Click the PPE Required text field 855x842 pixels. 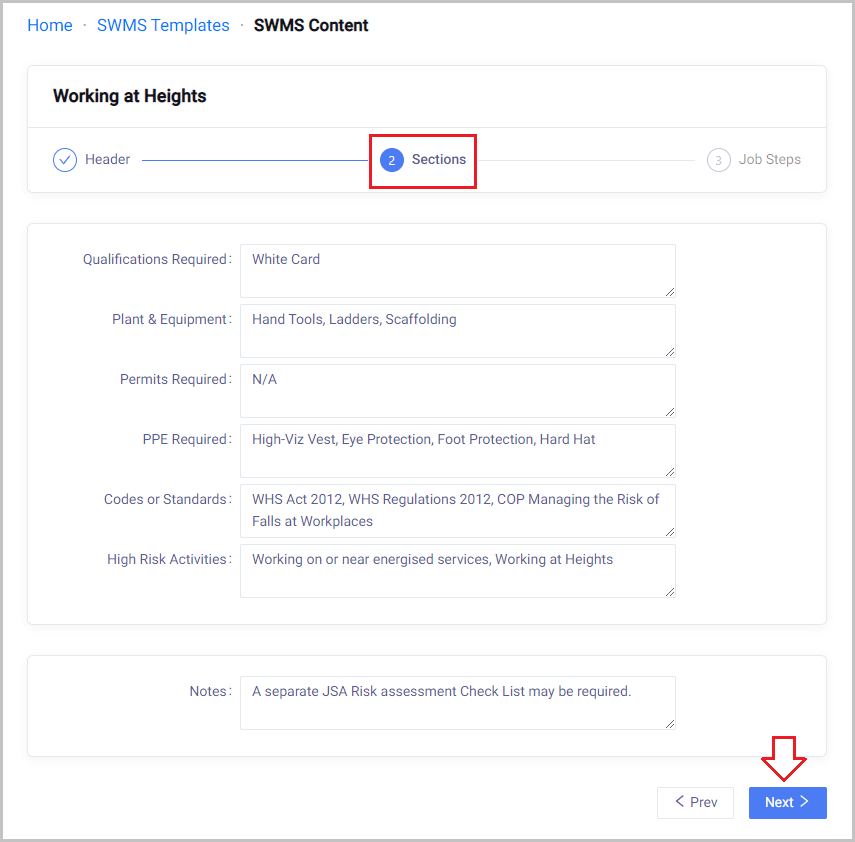[457, 450]
